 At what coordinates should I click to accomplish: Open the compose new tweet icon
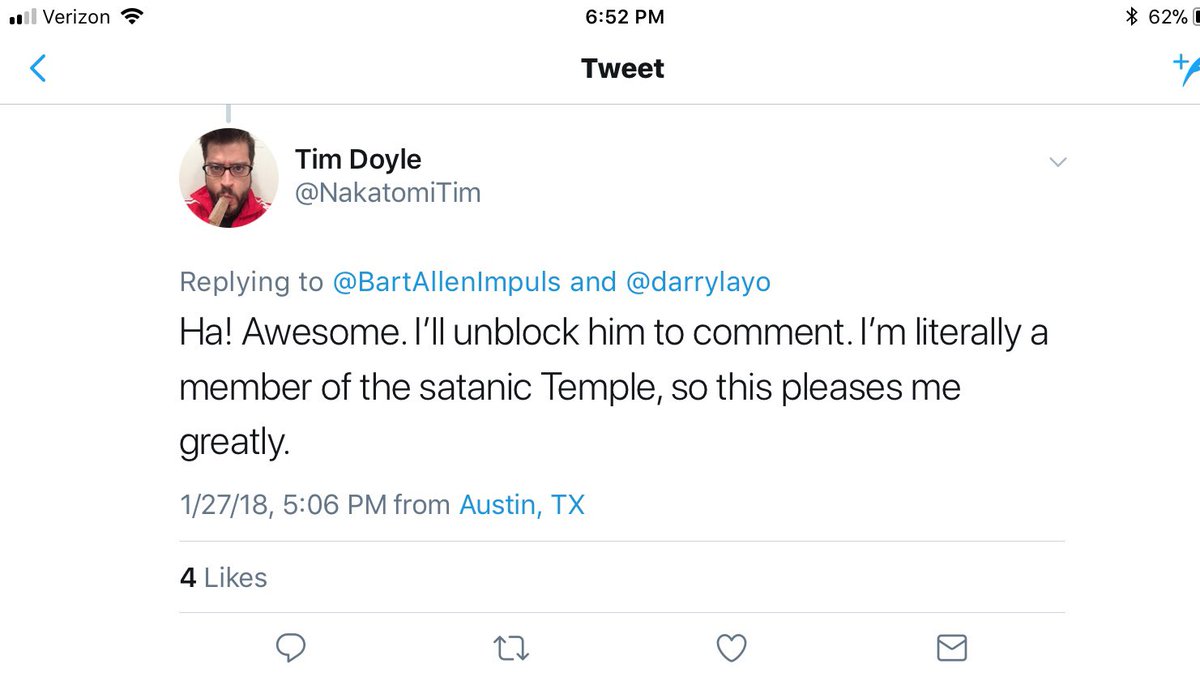click(1186, 68)
